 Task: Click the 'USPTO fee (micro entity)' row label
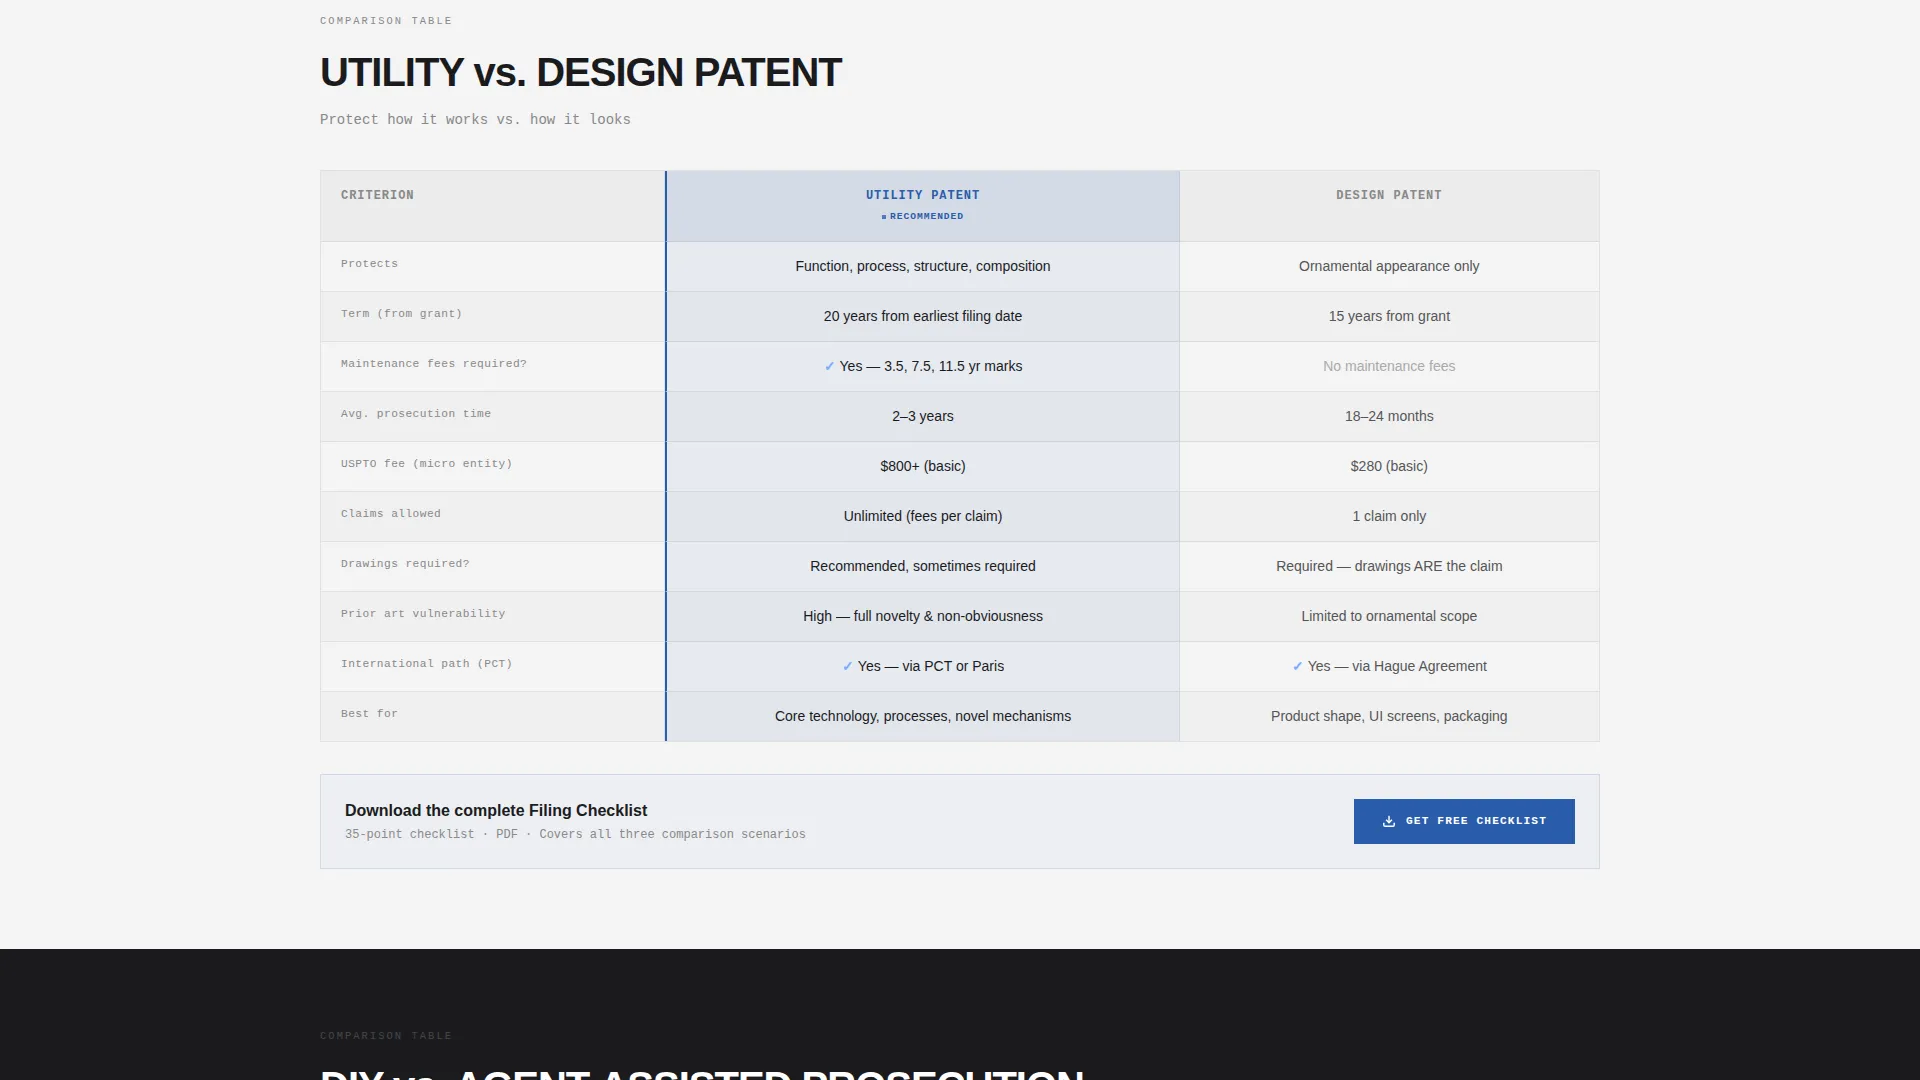point(426,464)
